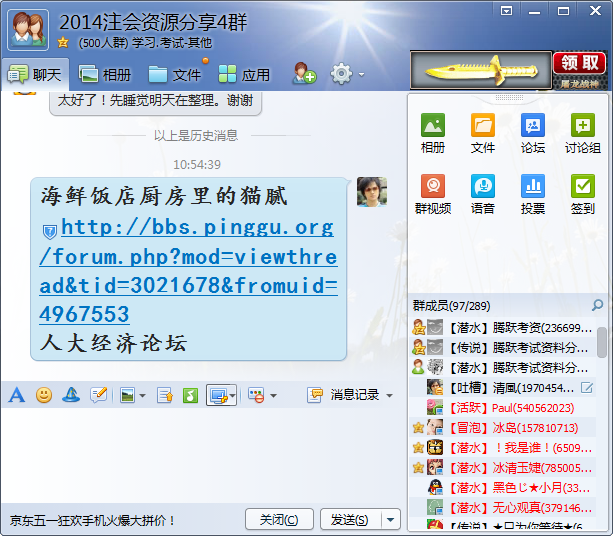Select member 黑色じ★小月
613x536 pixels.
click(502, 488)
